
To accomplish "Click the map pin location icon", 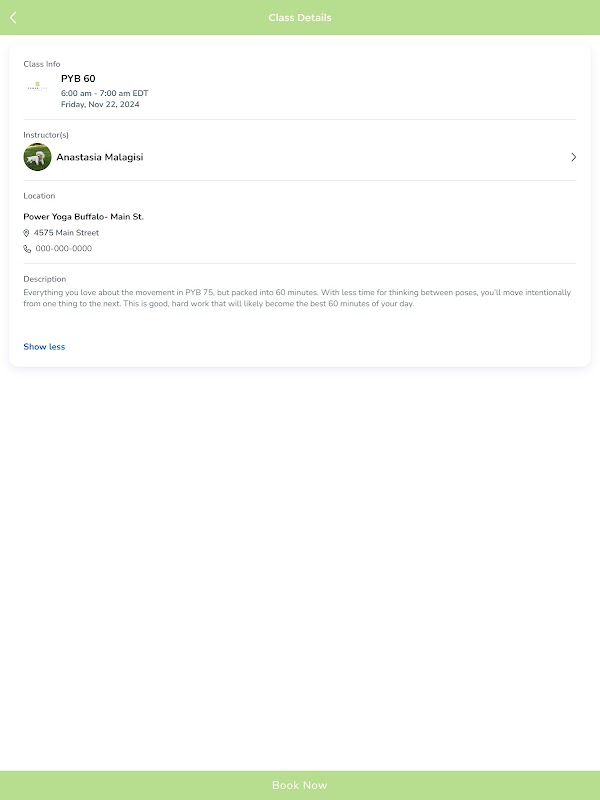I will coord(27,233).
